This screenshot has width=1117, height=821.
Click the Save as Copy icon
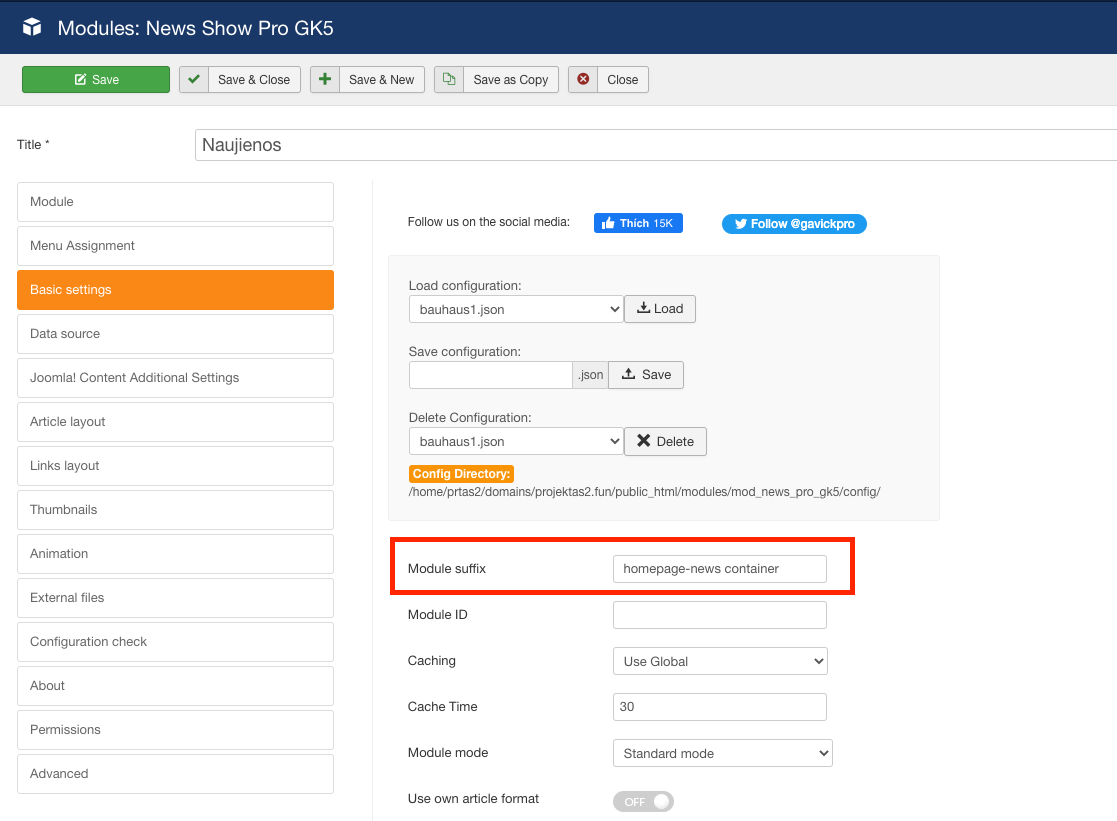click(449, 80)
